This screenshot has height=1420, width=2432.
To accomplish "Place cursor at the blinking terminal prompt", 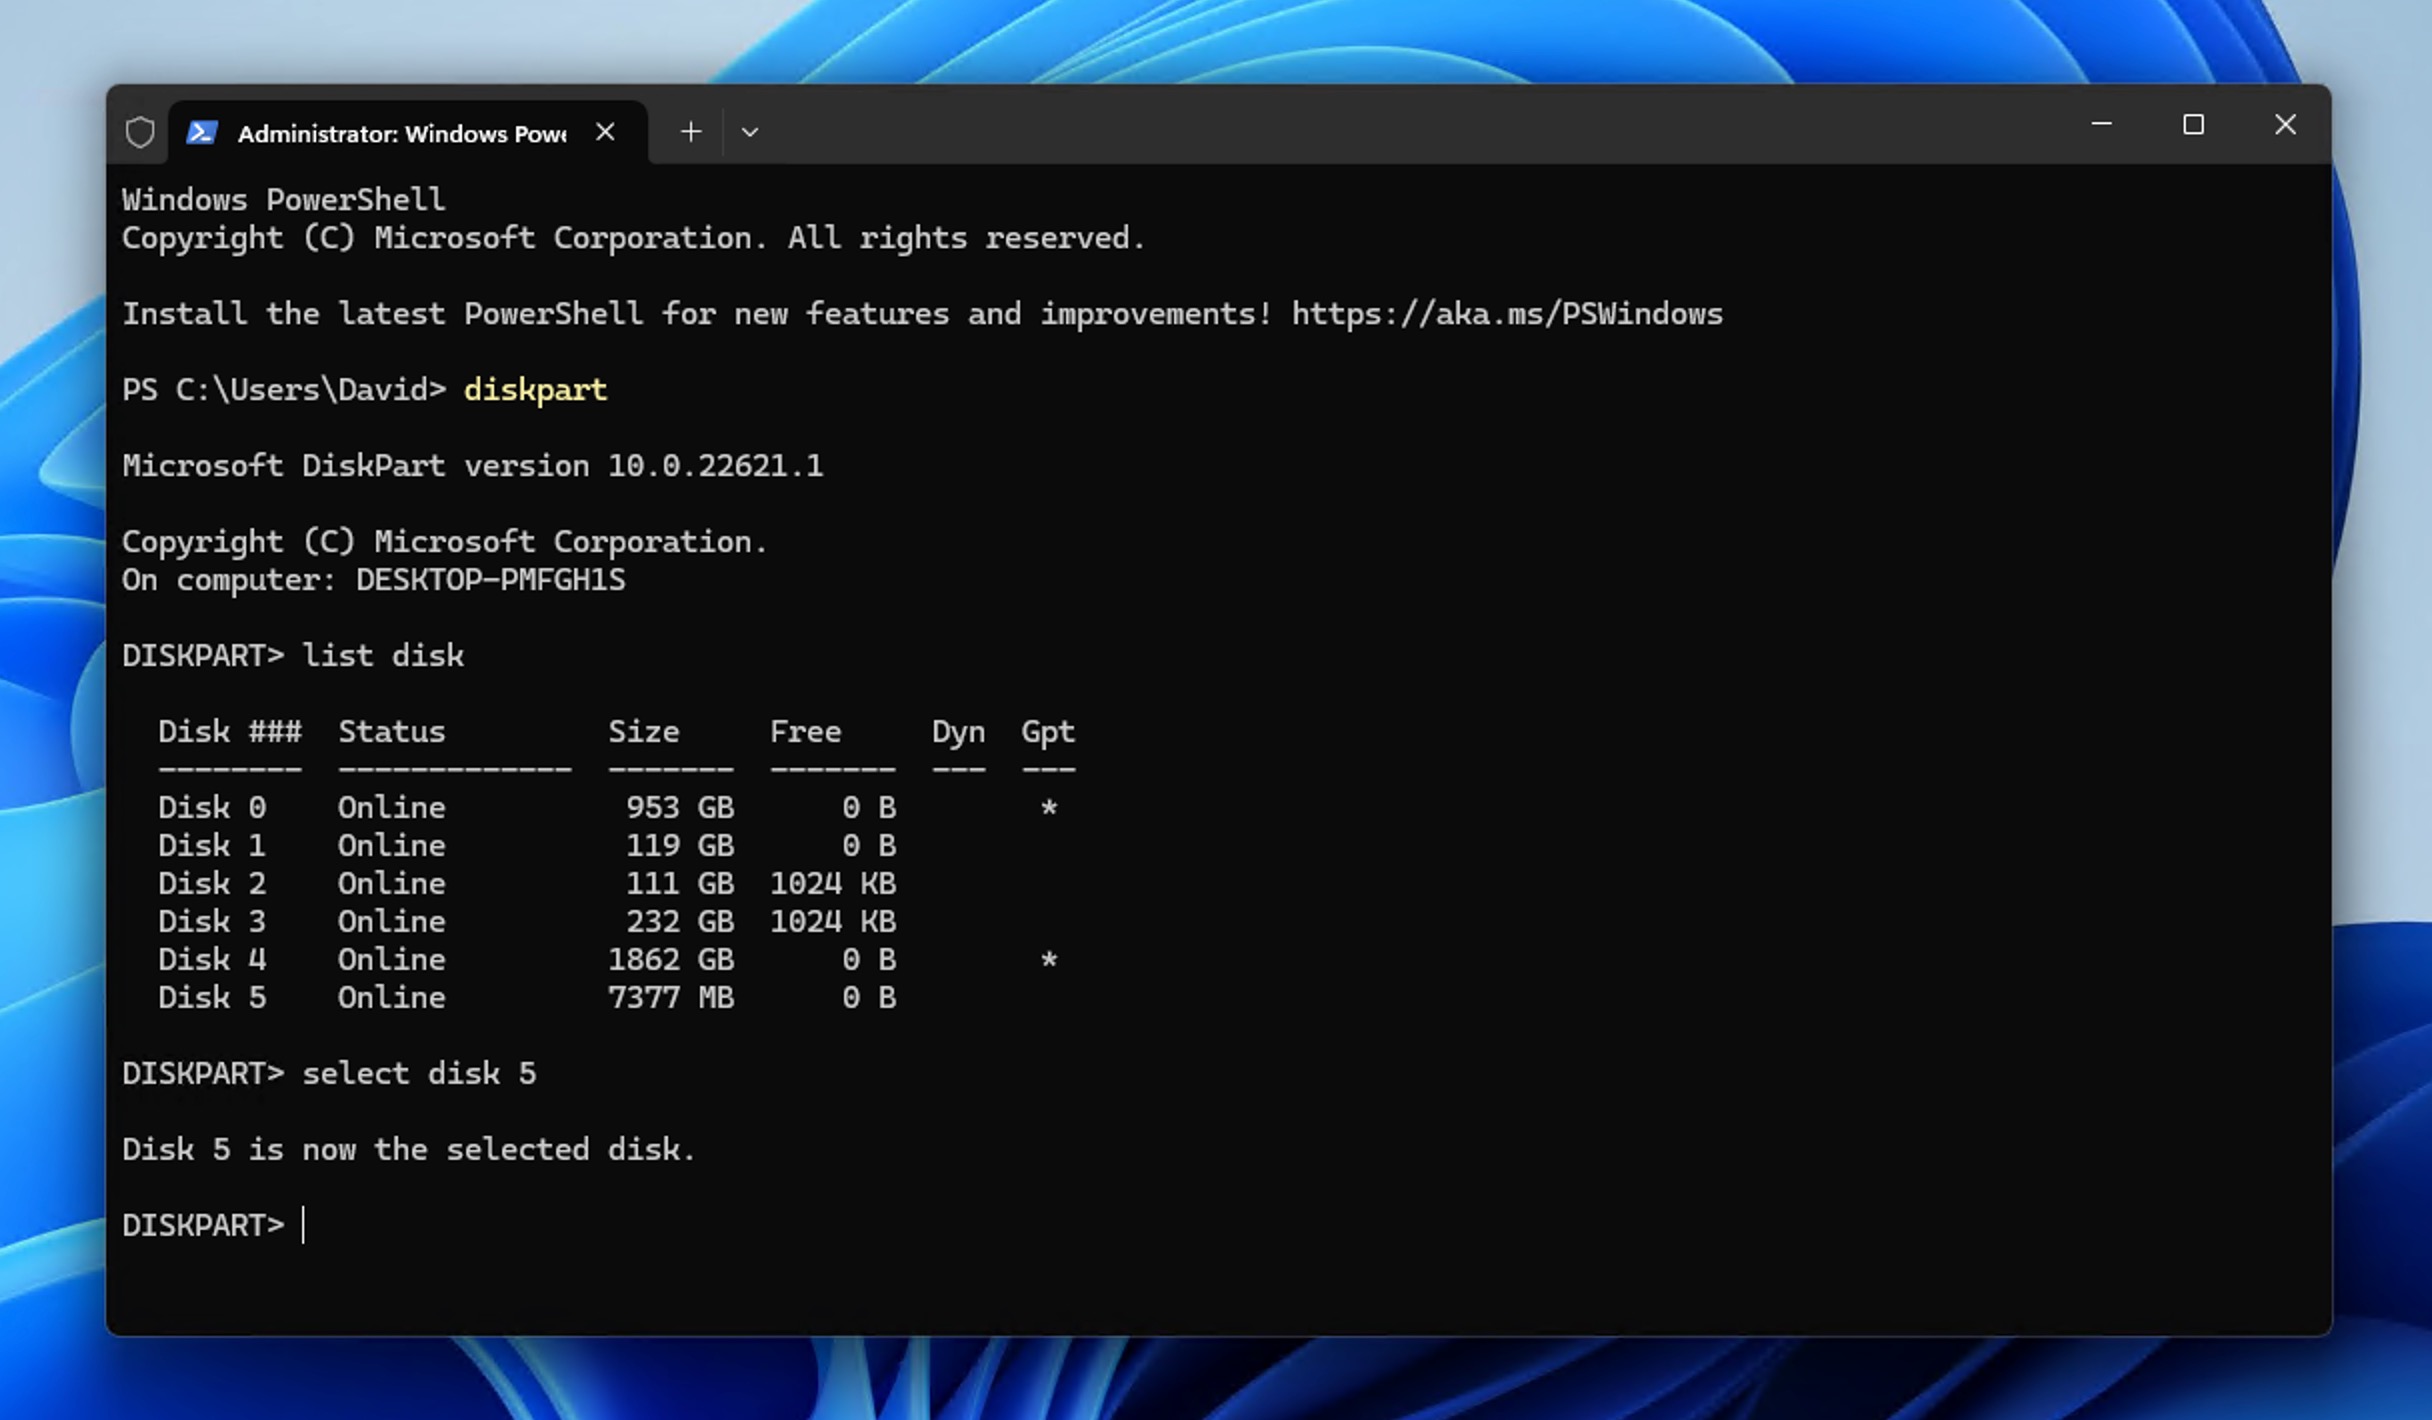I will tap(302, 1224).
